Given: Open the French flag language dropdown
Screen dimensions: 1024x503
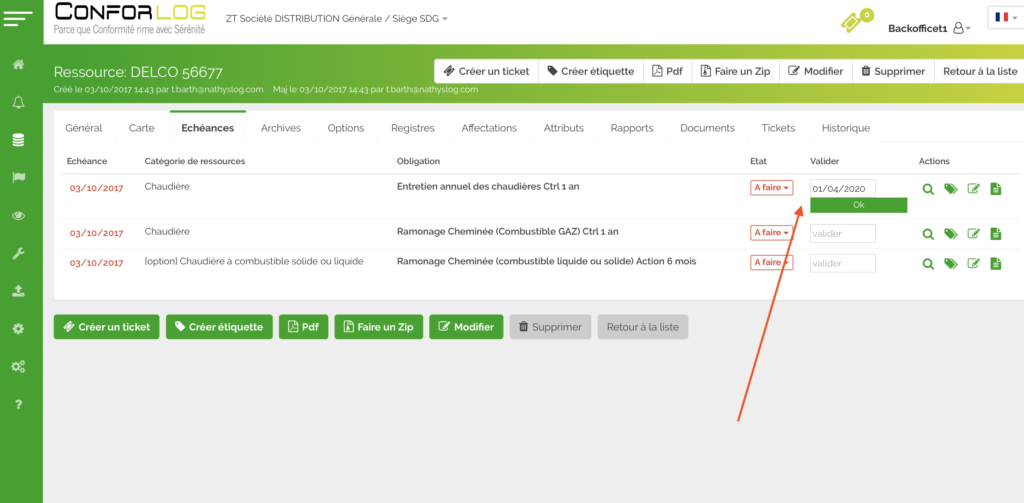Looking at the screenshot, I should (x=1002, y=18).
